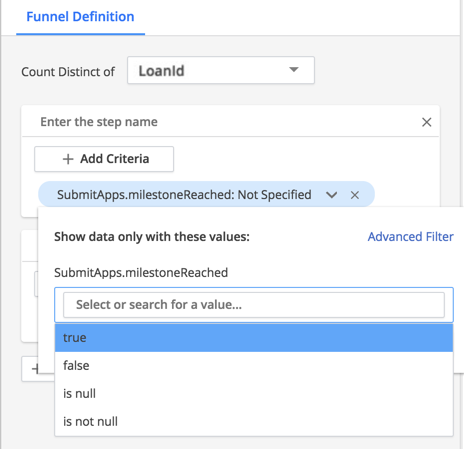The height and width of the screenshot is (449, 464).
Task: Click the Add Criteria button
Action: click(104, 159)
